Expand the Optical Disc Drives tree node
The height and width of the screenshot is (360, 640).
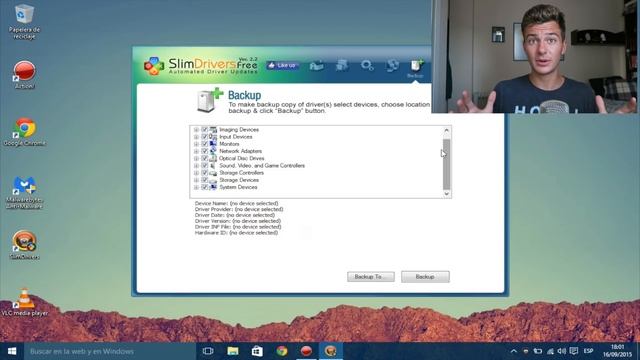click(x=196, y=159)
